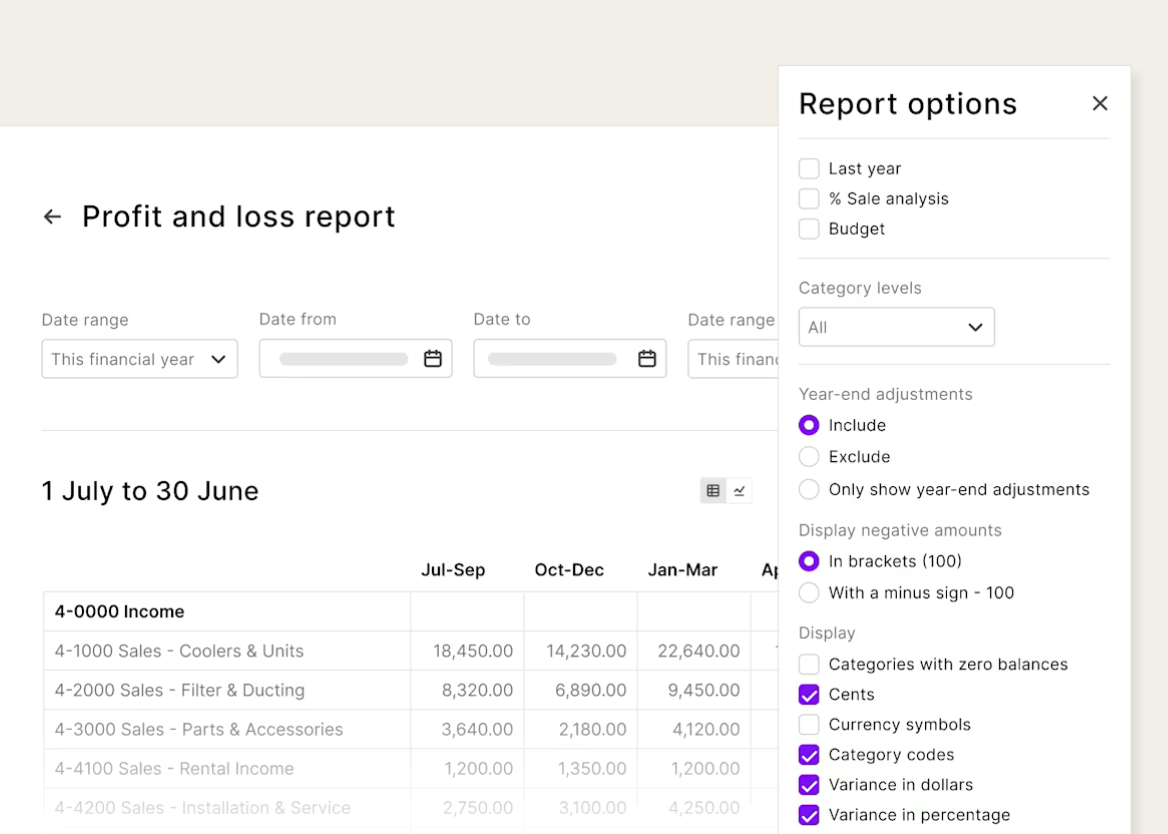
Task: Open the This financial year date range dropdown
Action: click(x=139, y=359)
